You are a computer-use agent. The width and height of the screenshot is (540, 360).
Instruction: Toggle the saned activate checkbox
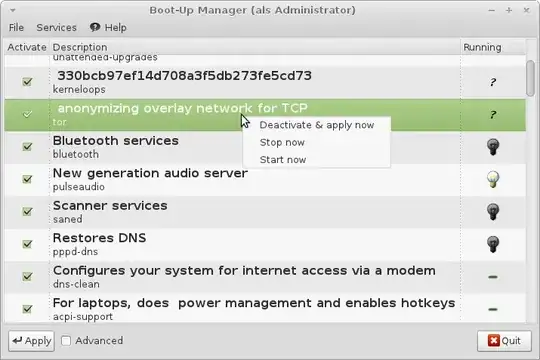pos(27,212)
